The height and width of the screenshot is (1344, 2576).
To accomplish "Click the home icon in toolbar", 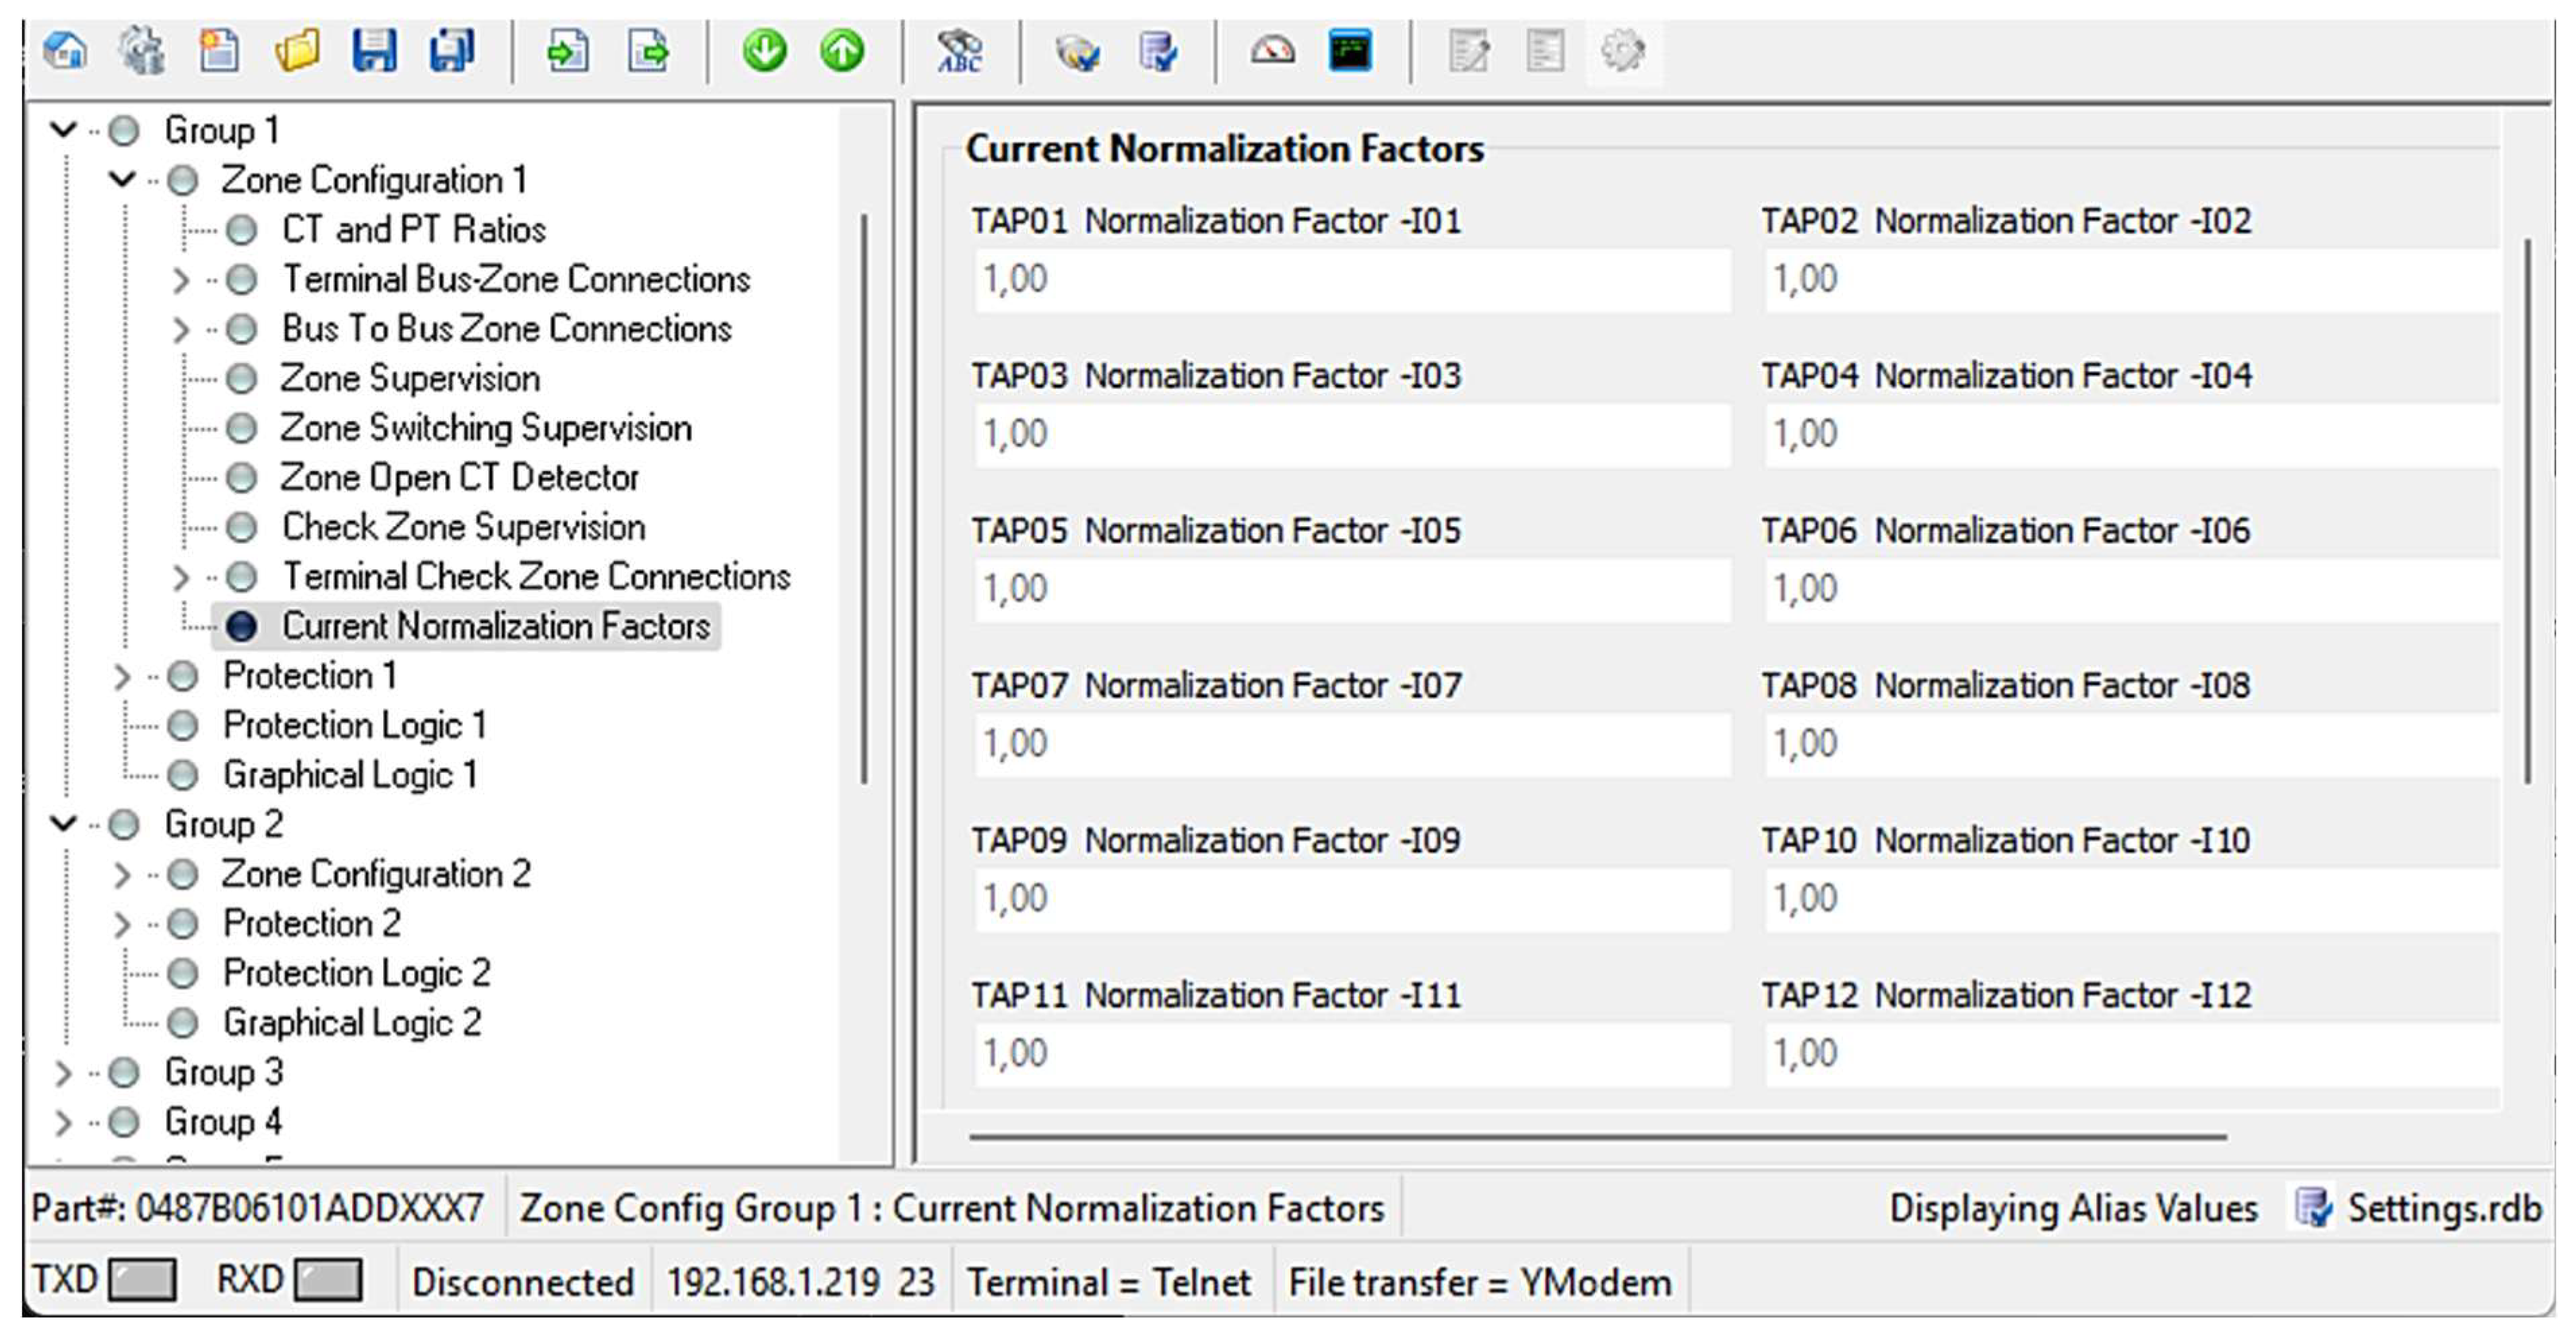I will tap(66, 51).
